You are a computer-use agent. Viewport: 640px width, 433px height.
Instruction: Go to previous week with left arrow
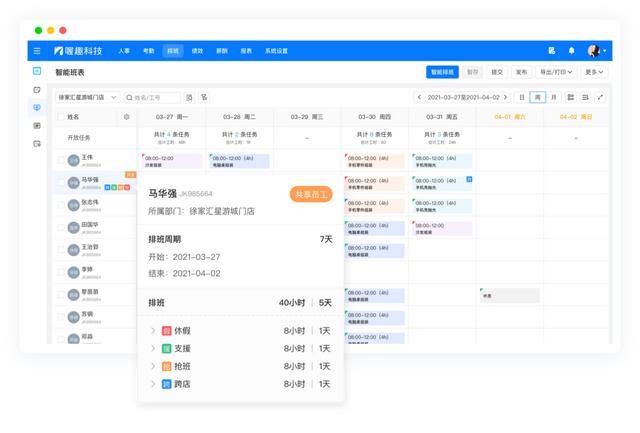(x=419, y=97)
